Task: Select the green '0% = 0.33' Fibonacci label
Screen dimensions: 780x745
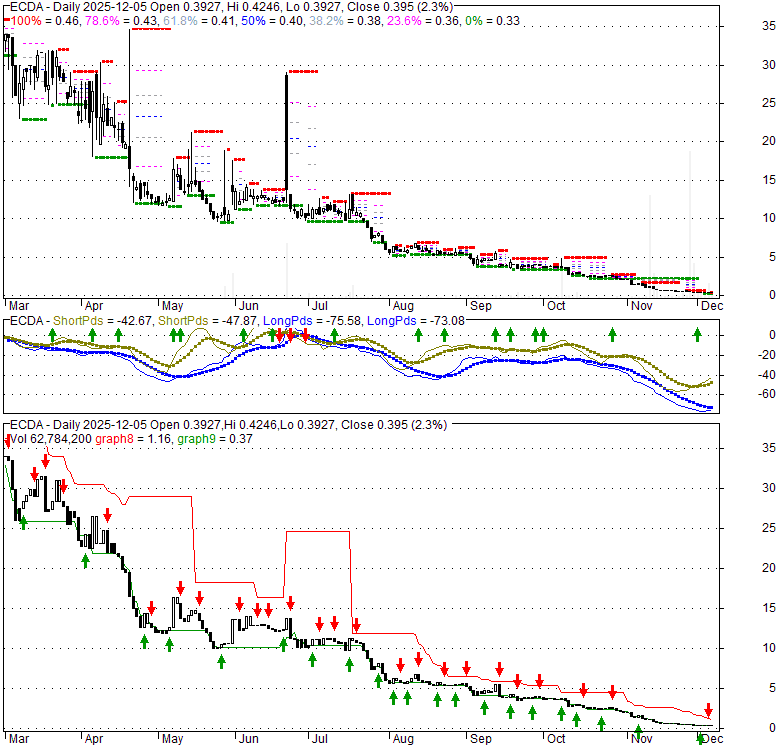Action: pyautogui.click(x=492, y=21)
